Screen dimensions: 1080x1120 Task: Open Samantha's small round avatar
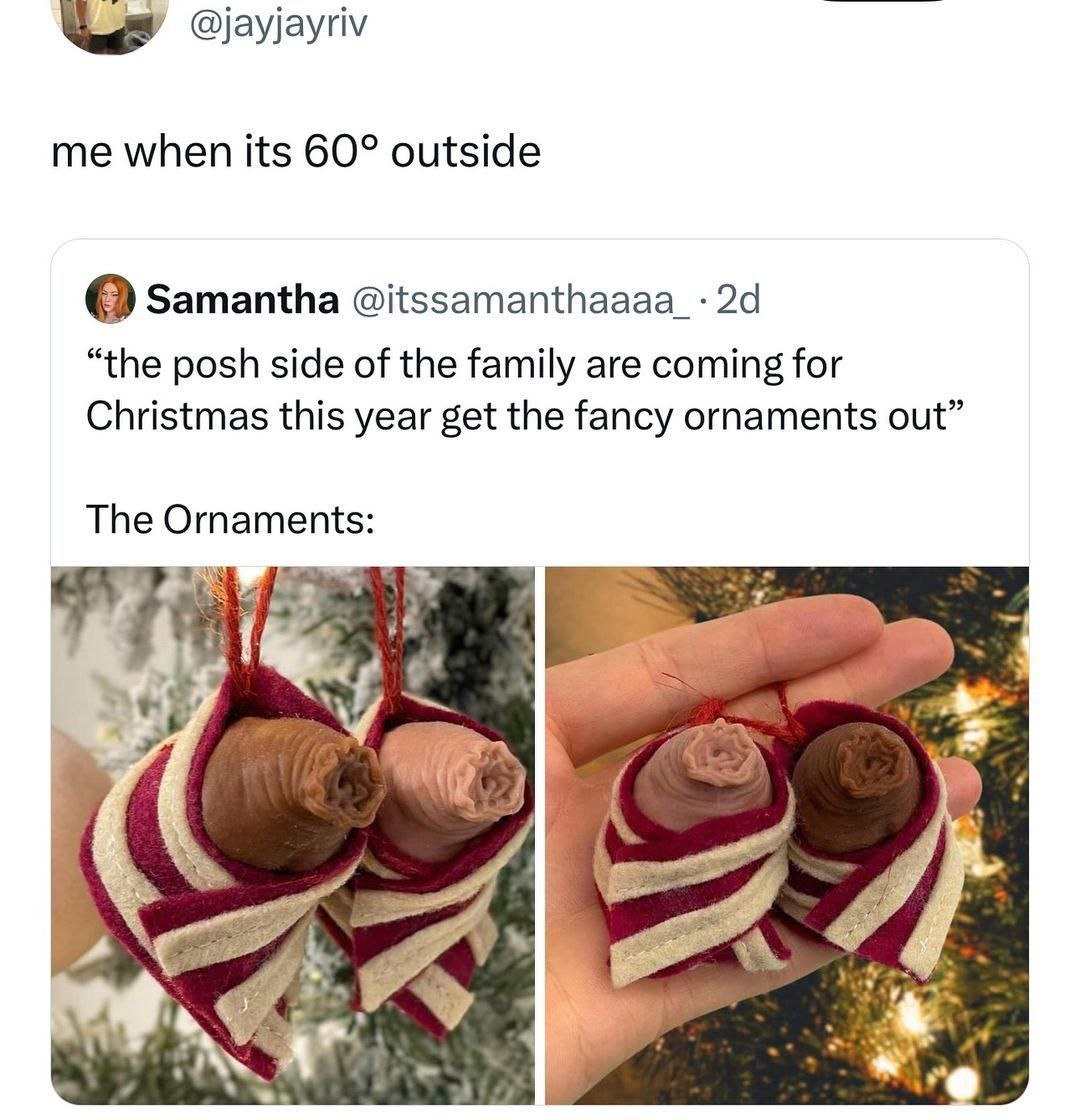(111, 299)
